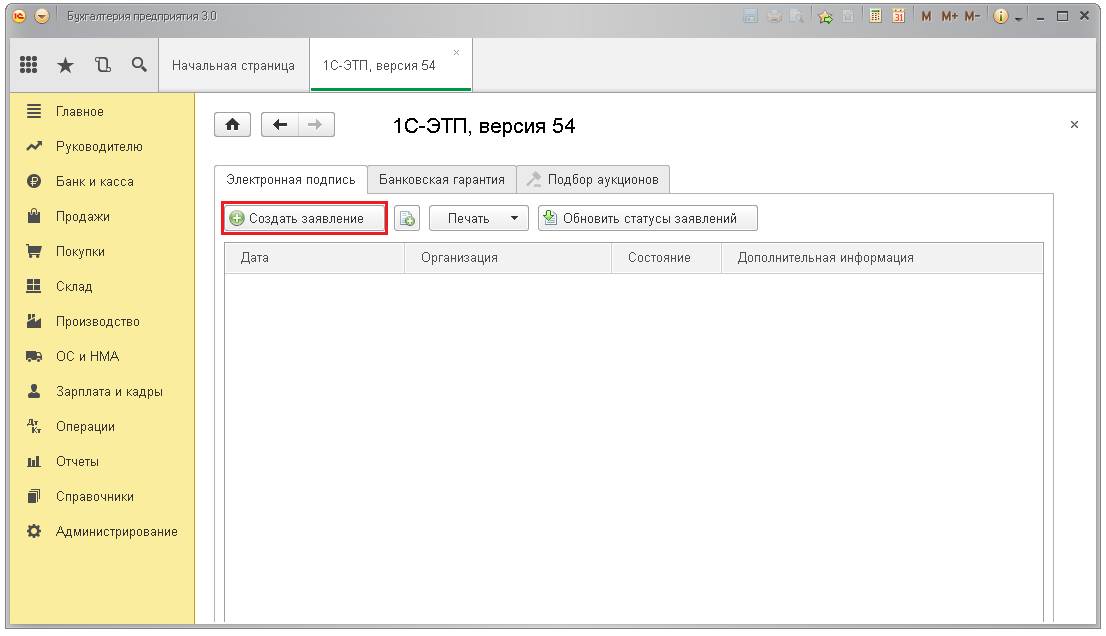Click the M memory button

coord(926,16)
